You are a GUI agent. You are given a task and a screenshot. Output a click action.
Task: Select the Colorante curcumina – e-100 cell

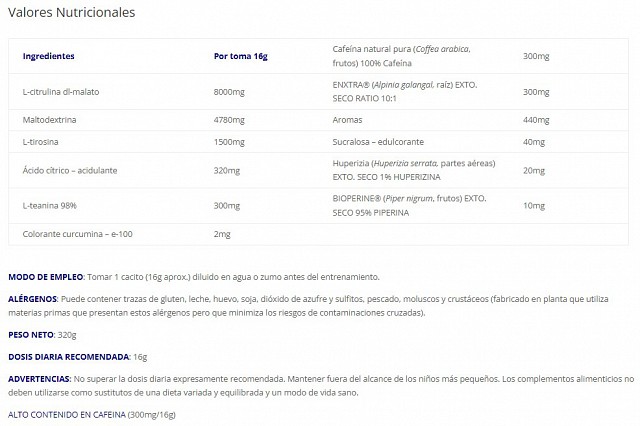click(x=78, y=234)
